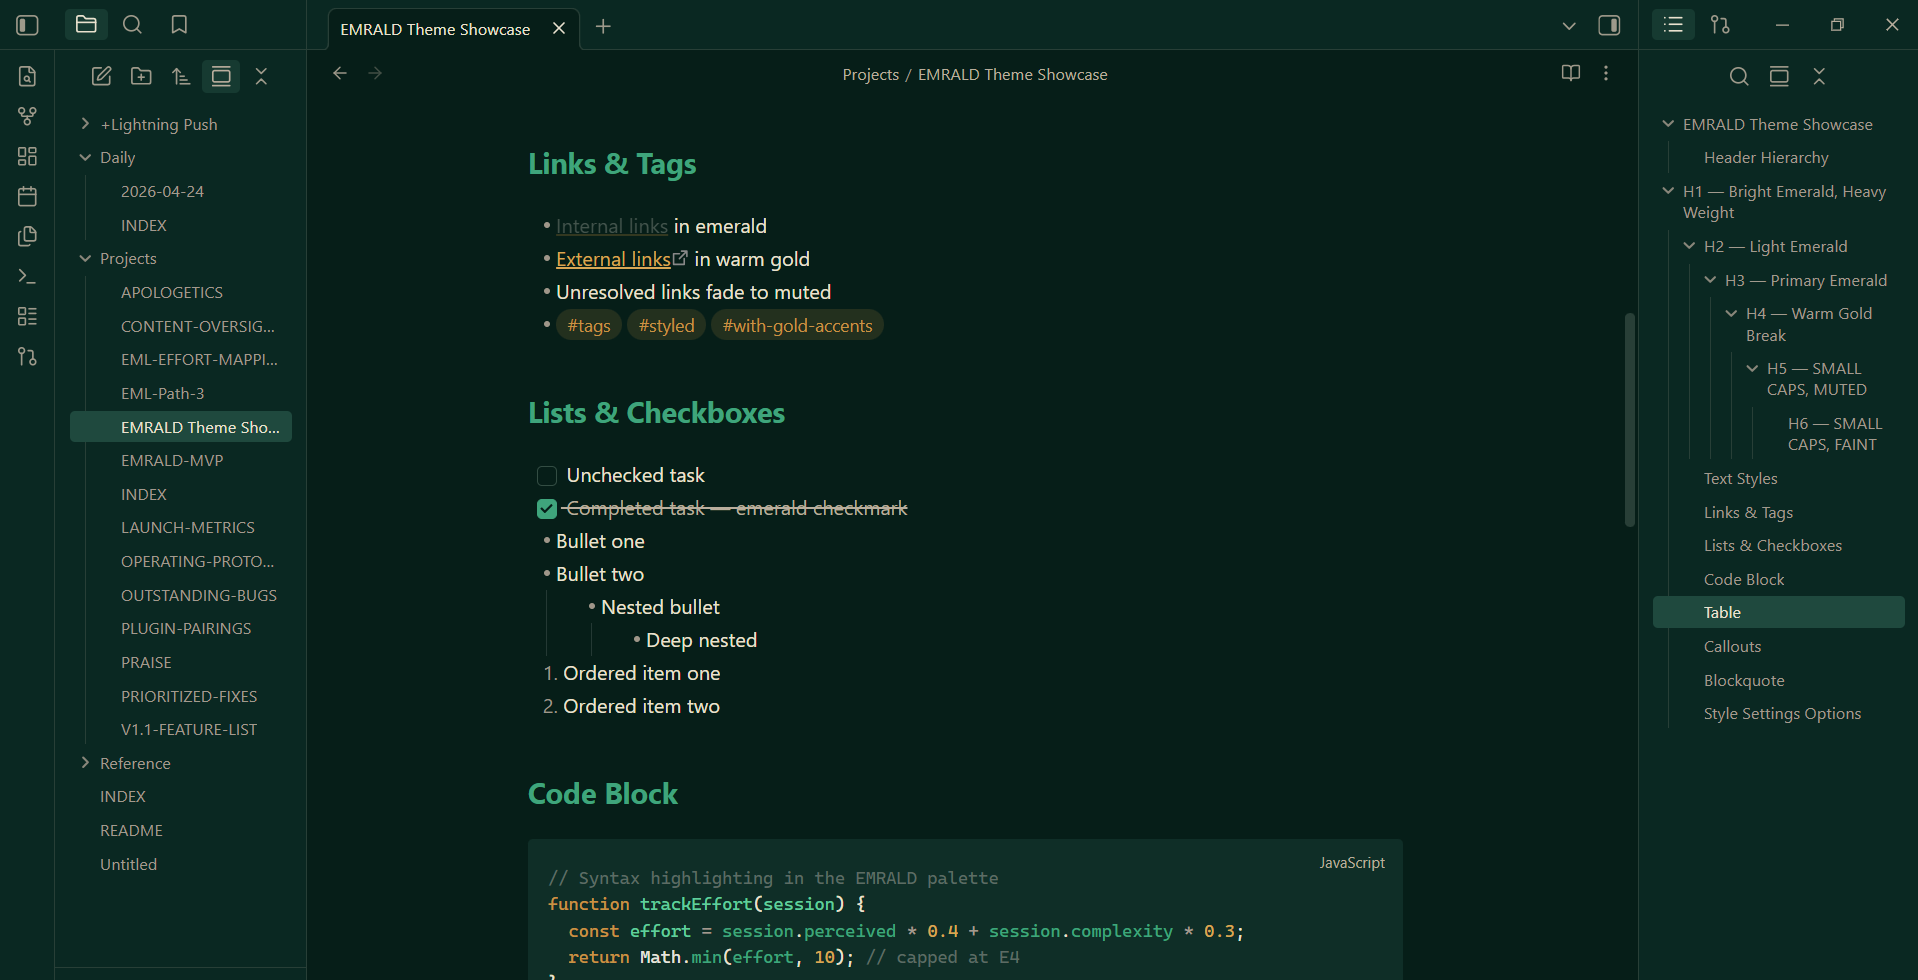Show outline panel tab in right sidebar
This screenshot has height=980, width=1918.
point(1673,25)
